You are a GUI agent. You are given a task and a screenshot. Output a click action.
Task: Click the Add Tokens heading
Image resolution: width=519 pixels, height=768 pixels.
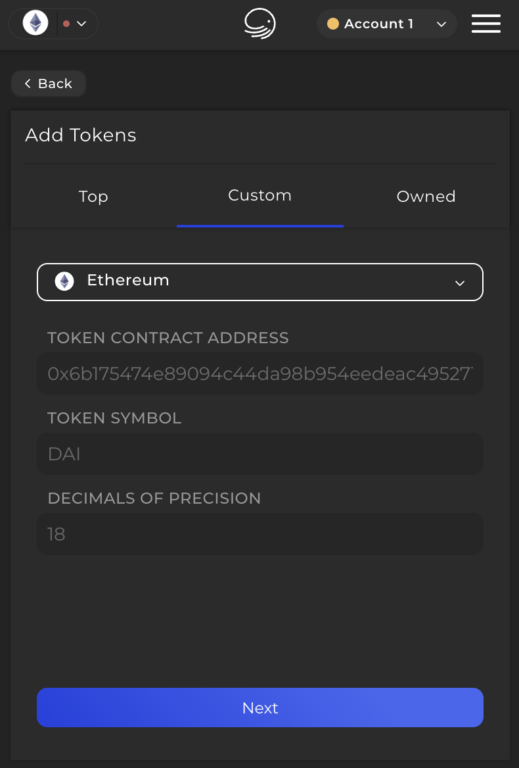click(81, 135)
